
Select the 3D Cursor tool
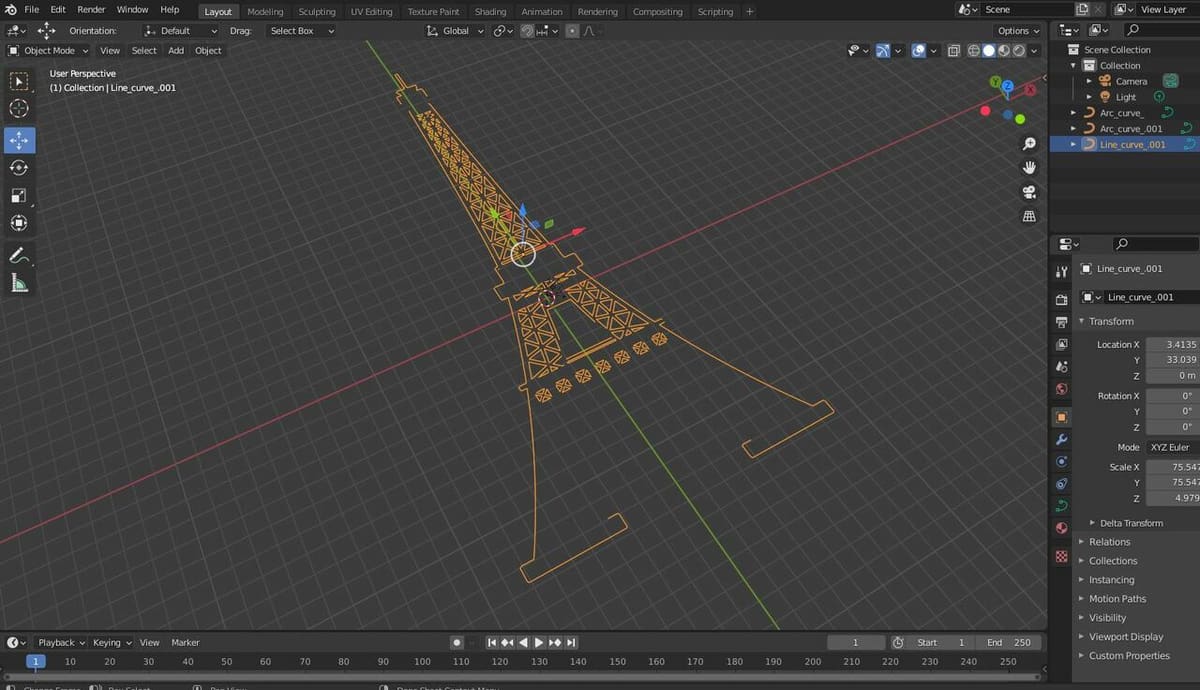pos(19,109)
